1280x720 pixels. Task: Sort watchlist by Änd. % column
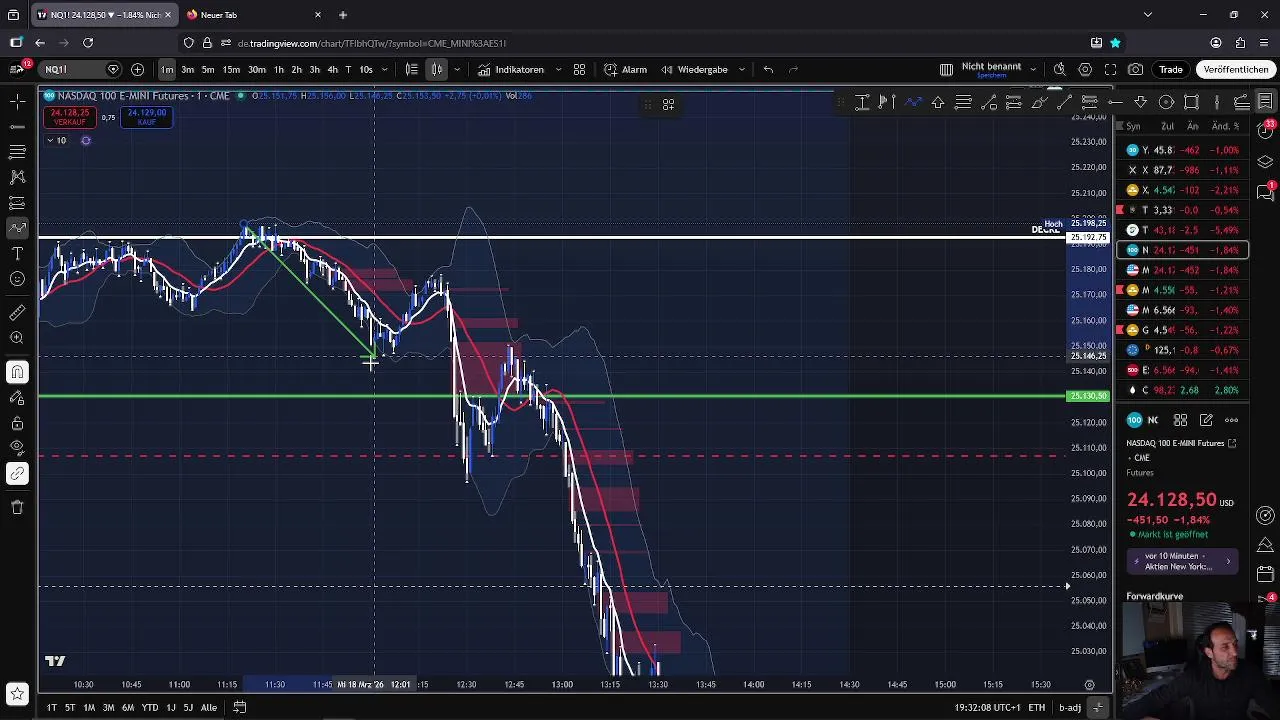pyautogui.click(x=1224, y=126)
